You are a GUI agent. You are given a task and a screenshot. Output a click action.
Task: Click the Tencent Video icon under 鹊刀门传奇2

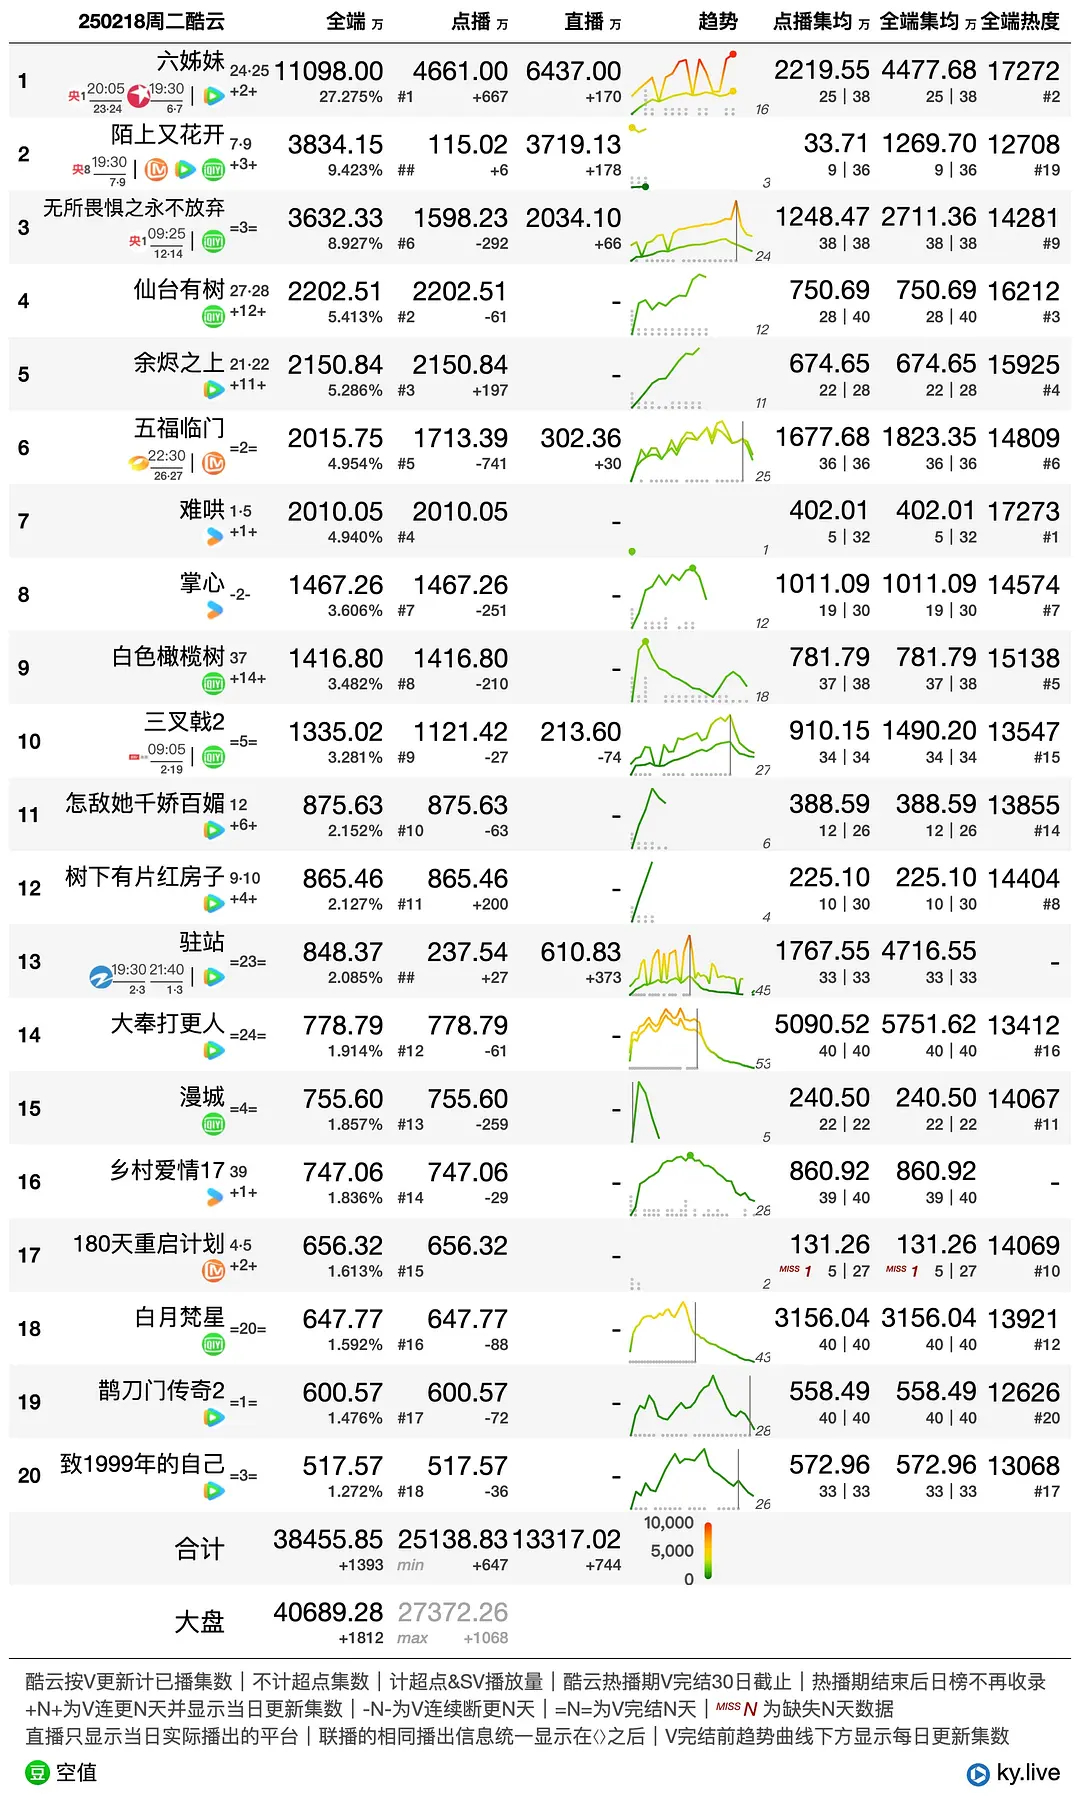pyautogui.click(x=213, y=1416)
